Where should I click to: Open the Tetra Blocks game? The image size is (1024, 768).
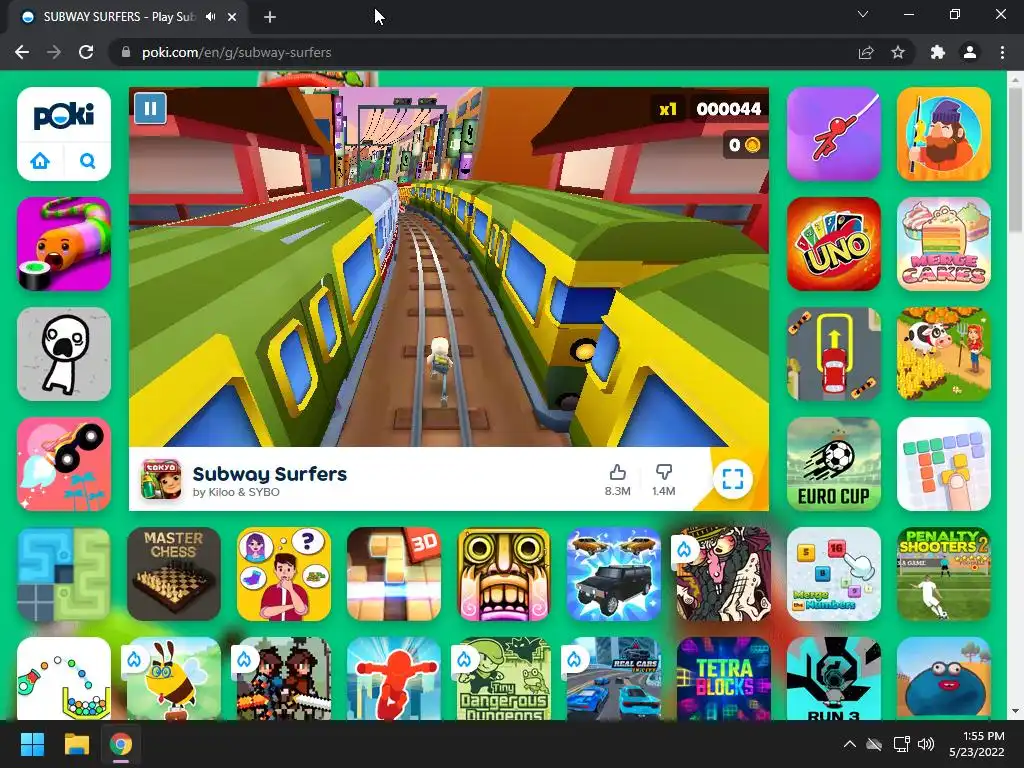tap(724, 679)
